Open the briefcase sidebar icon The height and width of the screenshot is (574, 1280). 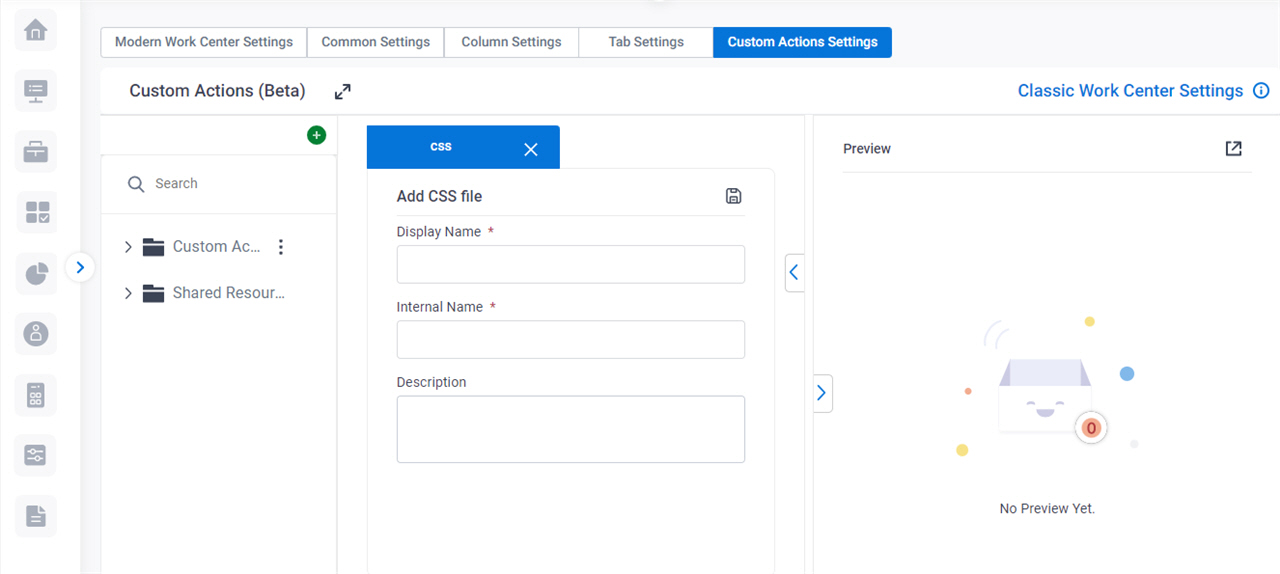pyautogui.click(x=36, y=152)
